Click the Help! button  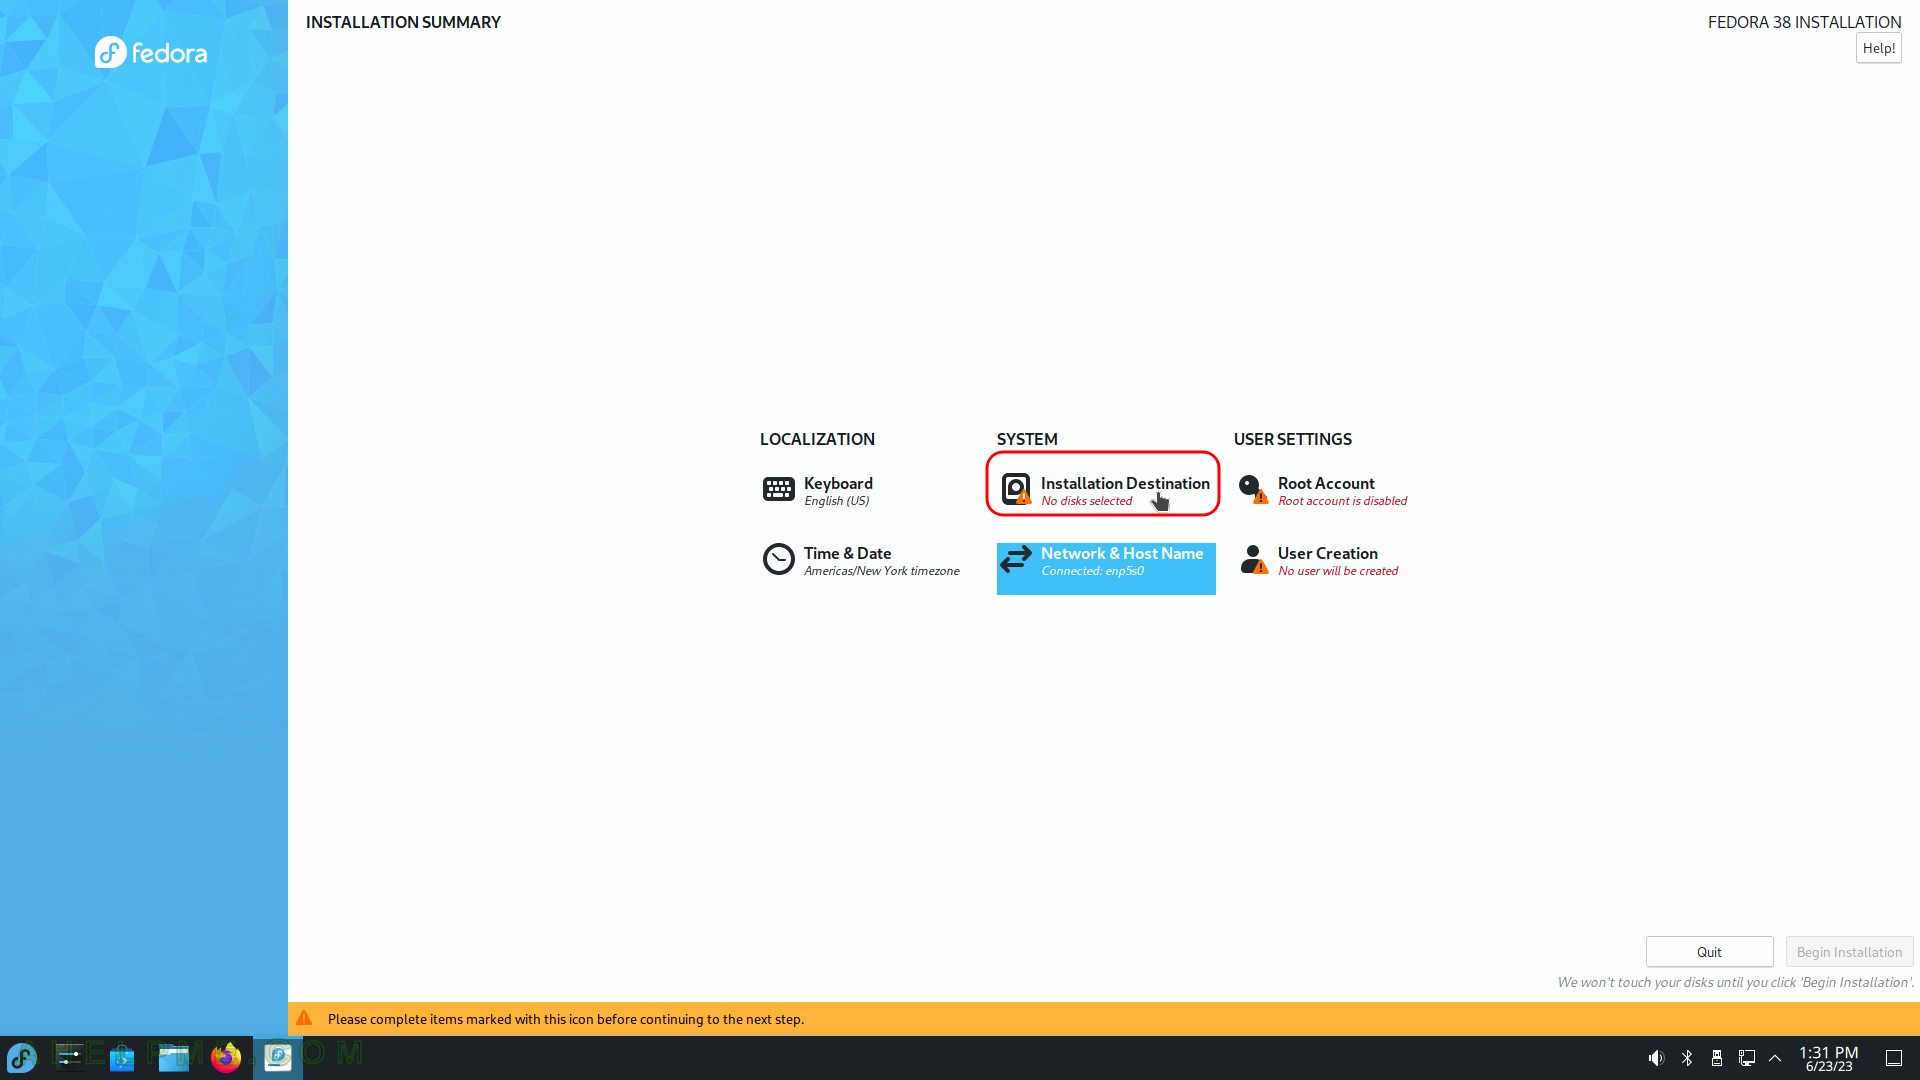pyautogui.click(x=1878, y=48)
